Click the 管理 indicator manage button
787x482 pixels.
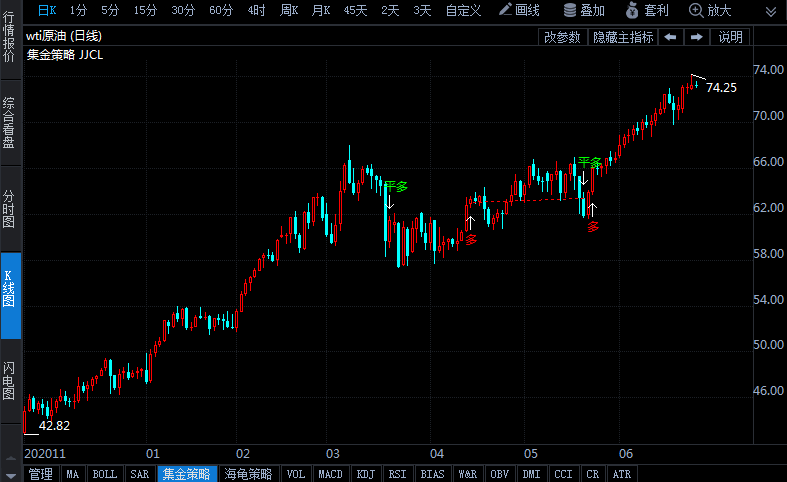[41, 474]
